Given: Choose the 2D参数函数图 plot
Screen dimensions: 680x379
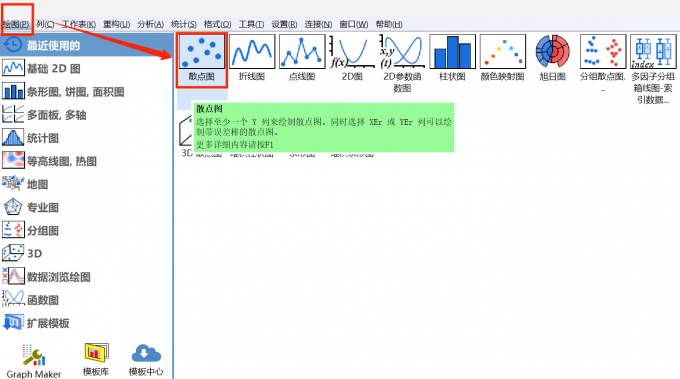Looking at the screenshot, I should [402, 64].
